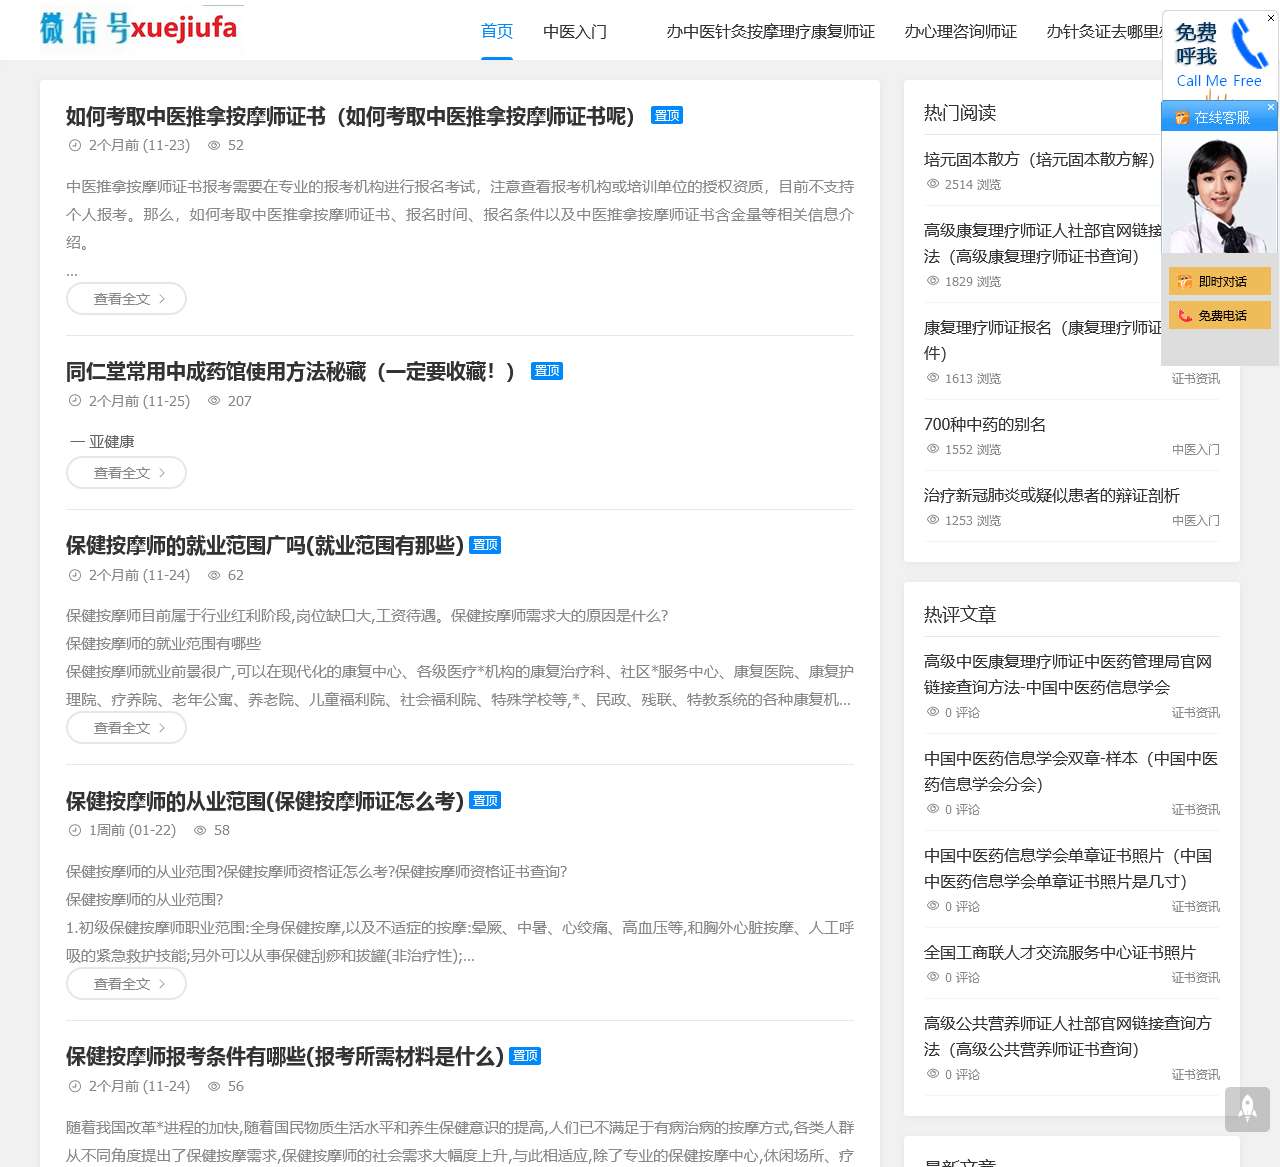Click 查看全文 under 同仁堂 article
The image size is (1280, 1167).
[x=126, y=473]
